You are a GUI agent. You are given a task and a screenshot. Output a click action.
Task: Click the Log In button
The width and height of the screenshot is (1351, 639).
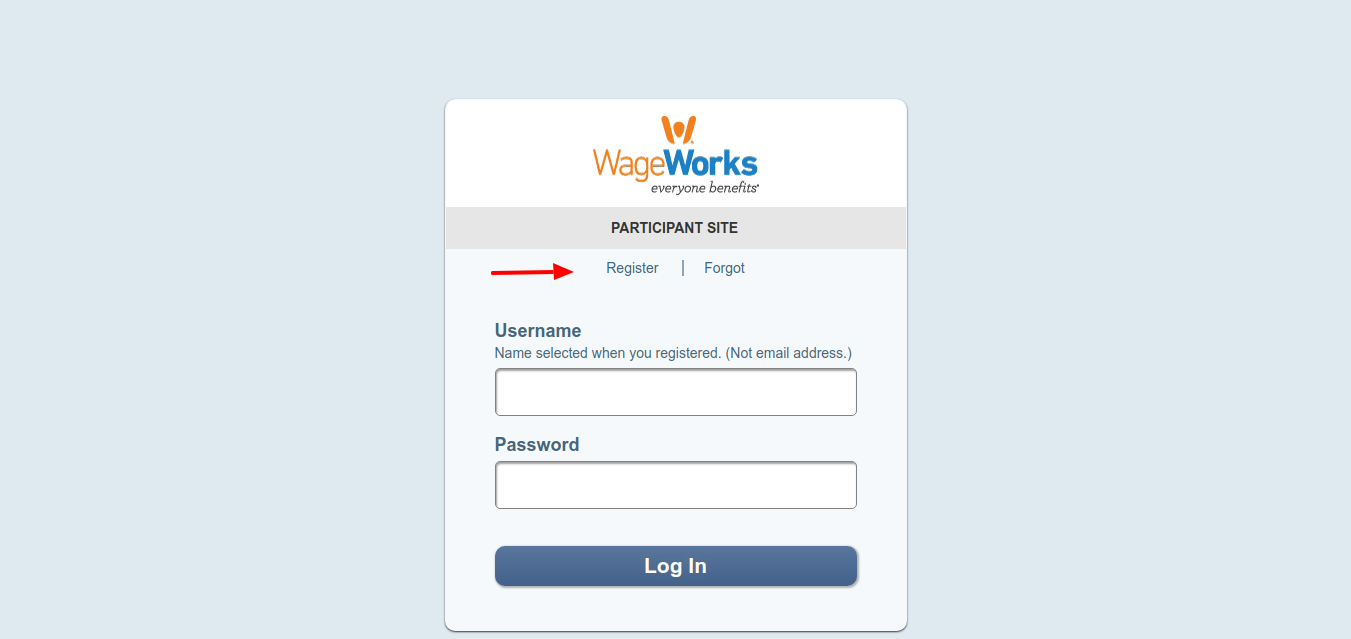point(676,566)
